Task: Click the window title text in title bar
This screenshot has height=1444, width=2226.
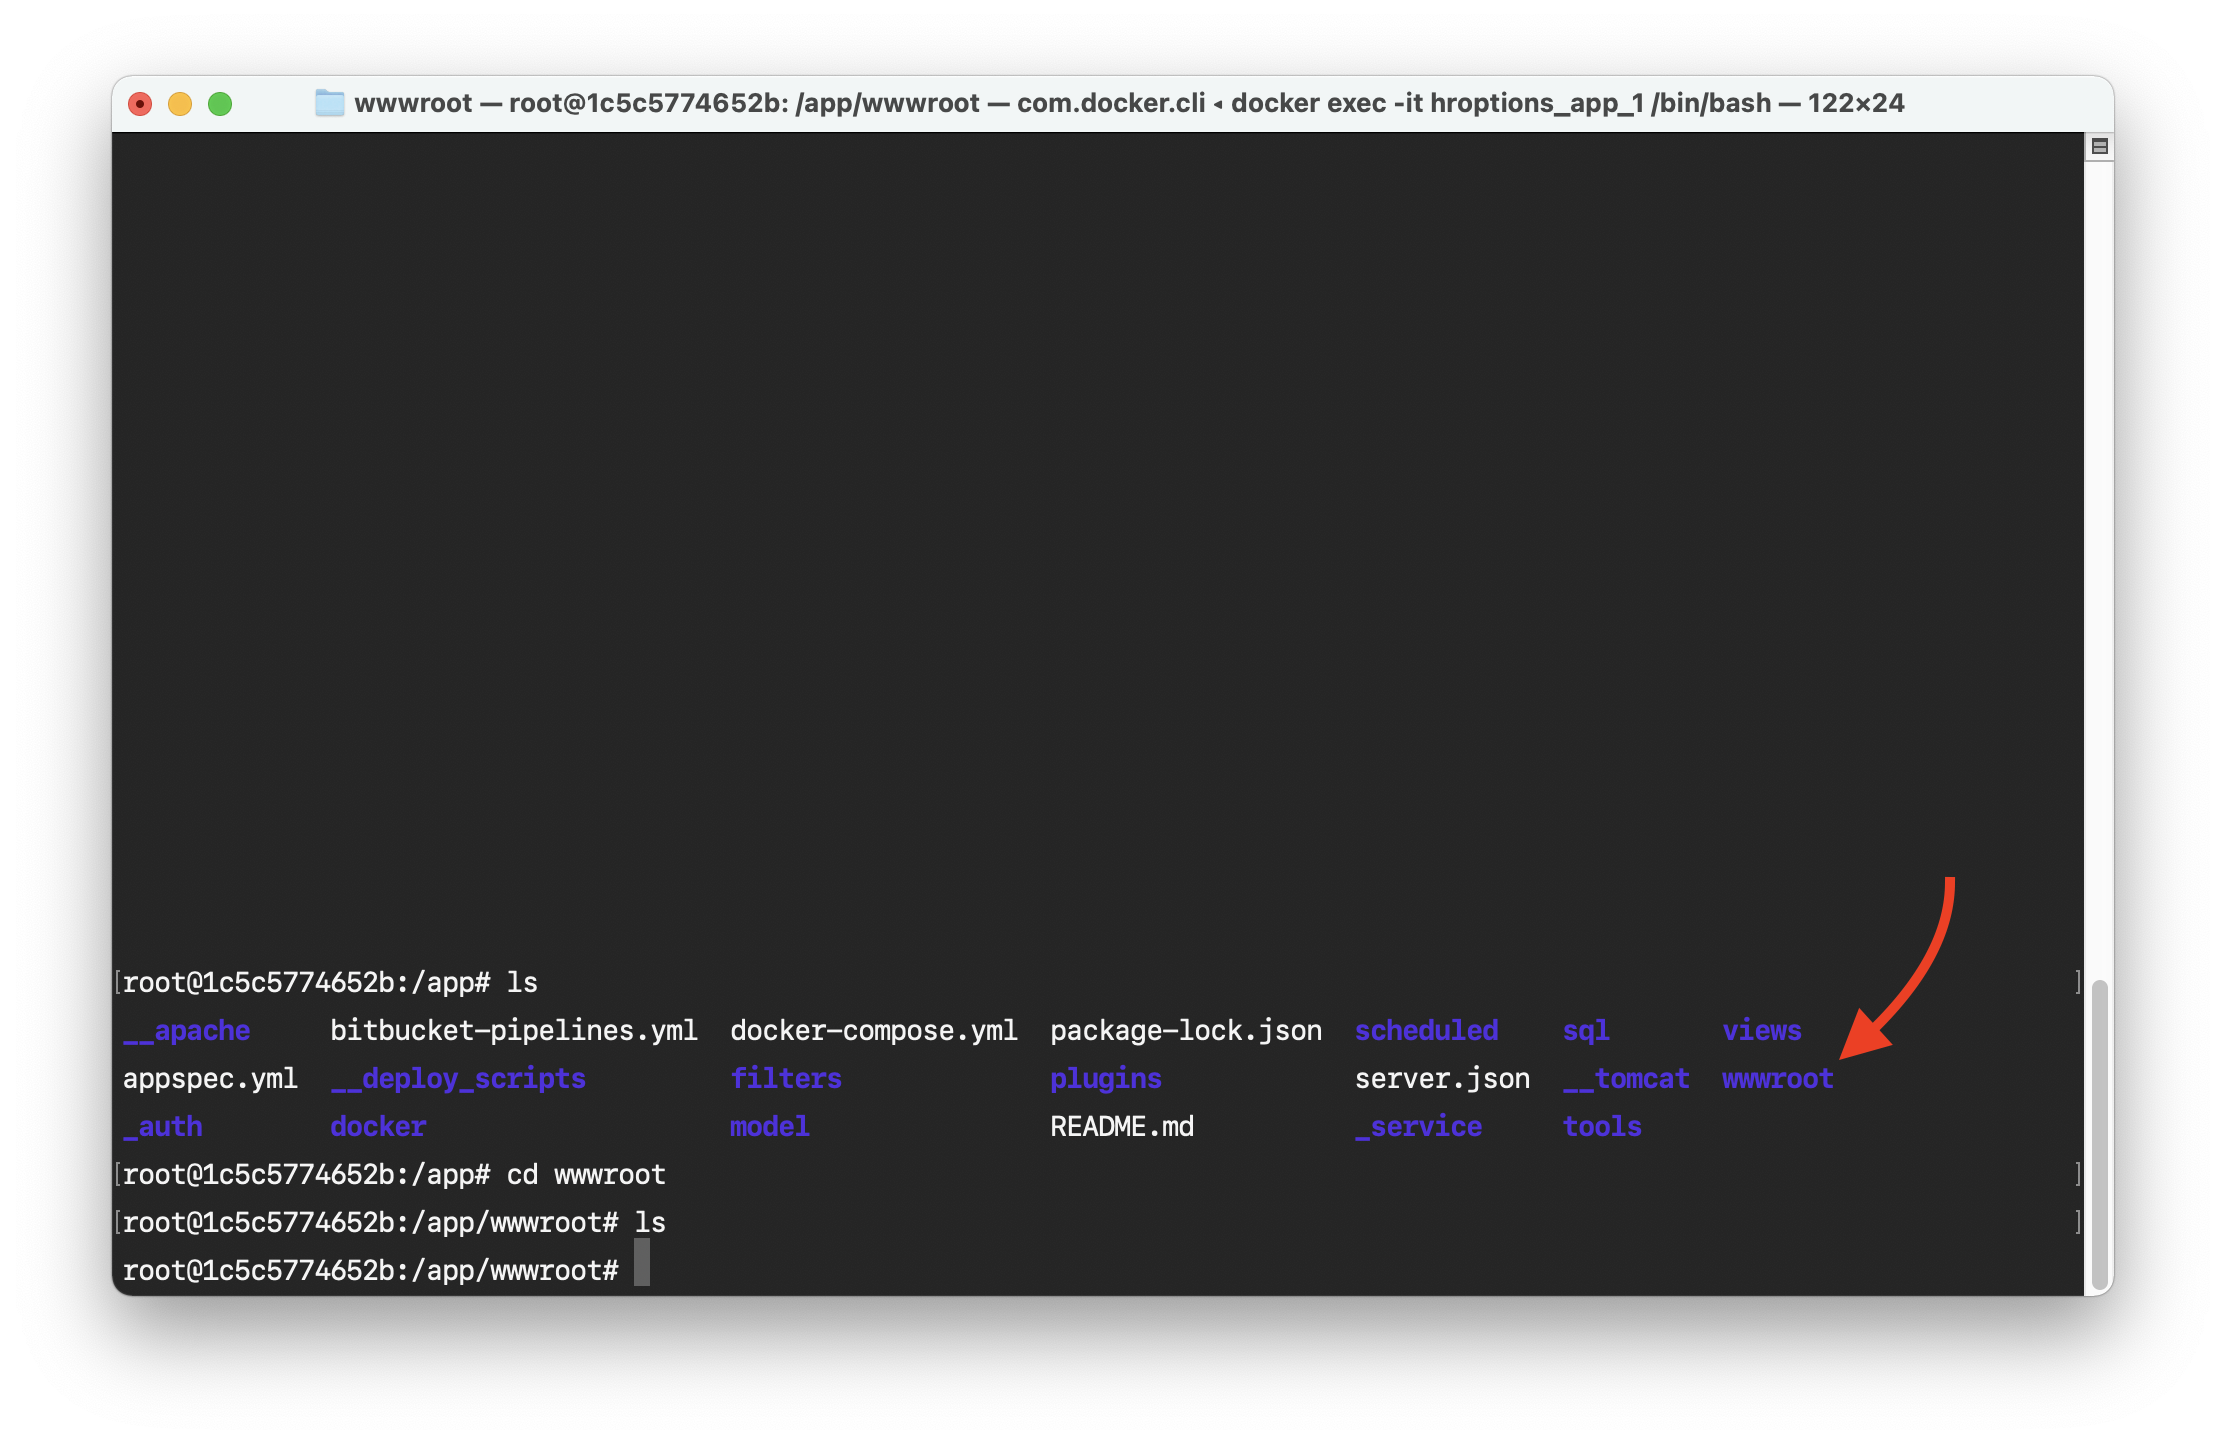Action: pos(1128,103)
